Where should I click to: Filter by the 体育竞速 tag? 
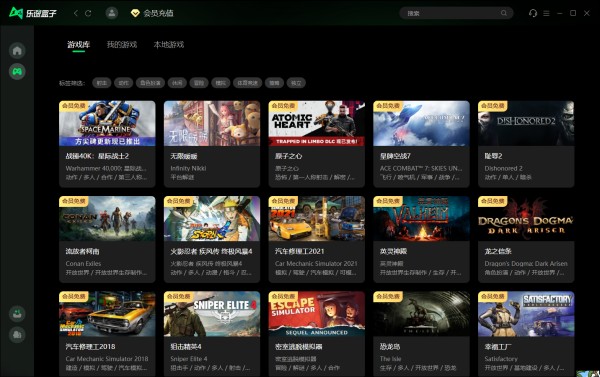[248, 83]
